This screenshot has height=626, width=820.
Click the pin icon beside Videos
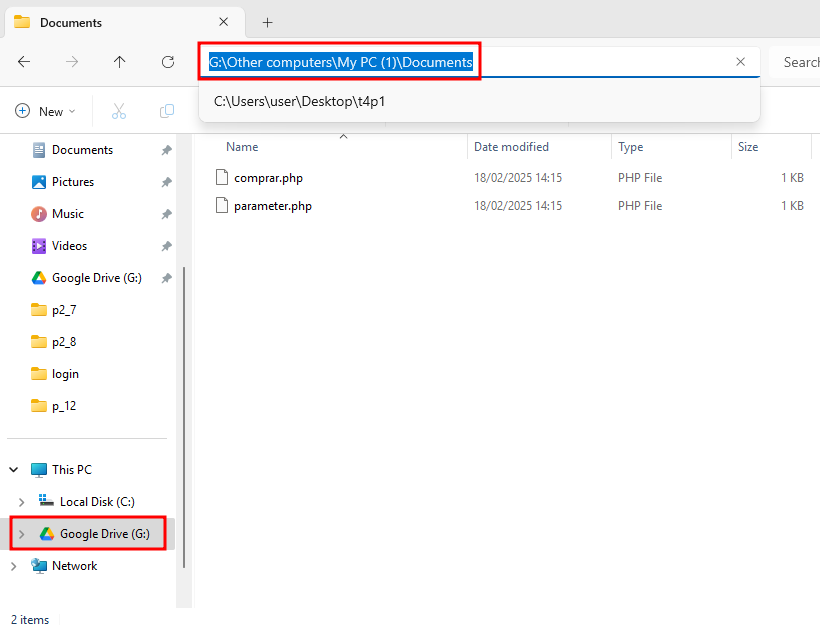click(x=166, y=246)
